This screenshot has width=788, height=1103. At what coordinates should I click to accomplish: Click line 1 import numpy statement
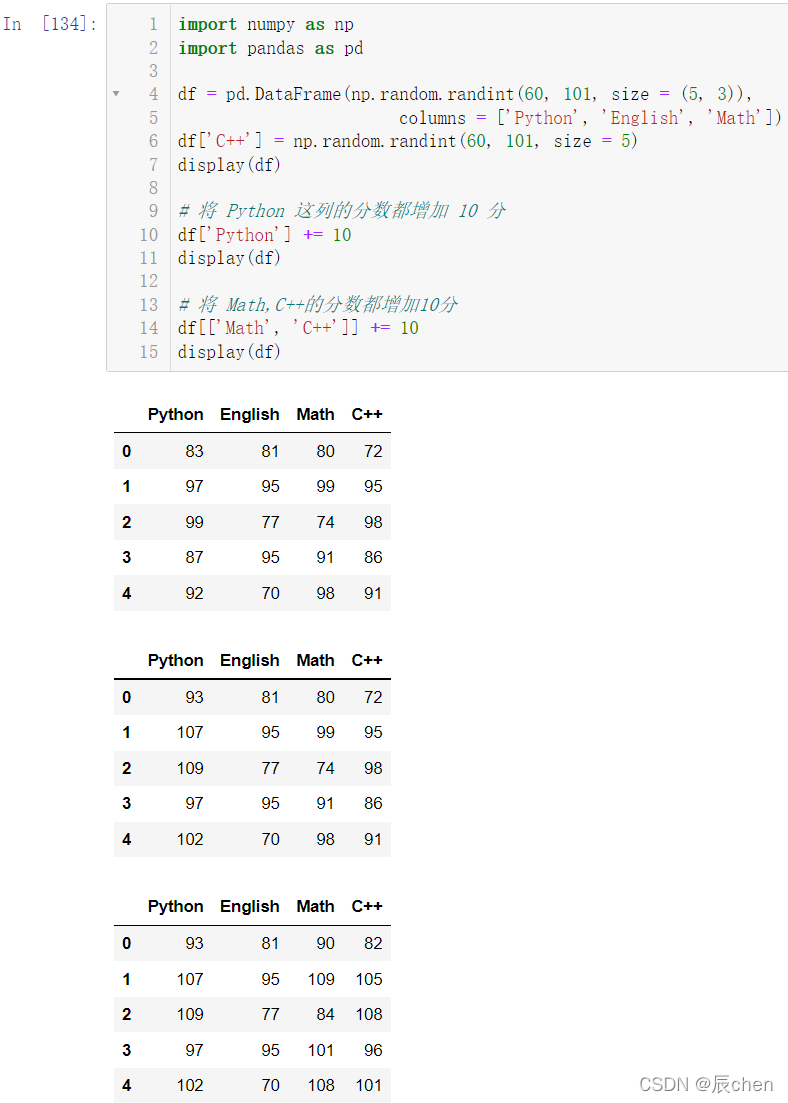pyautogui.click(x=266, y=25)
